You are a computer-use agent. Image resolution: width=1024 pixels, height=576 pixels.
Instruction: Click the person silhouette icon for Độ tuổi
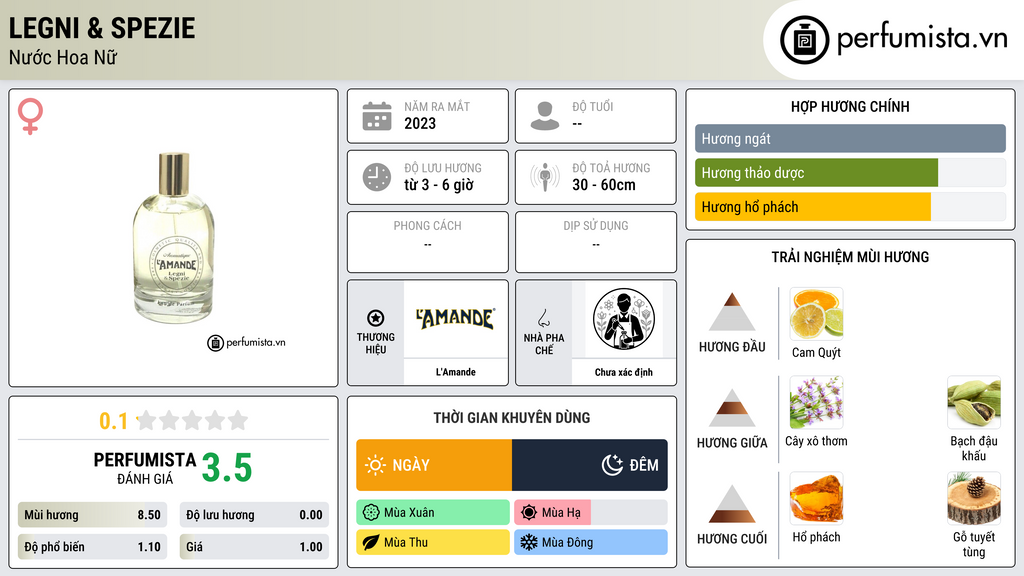545,116
